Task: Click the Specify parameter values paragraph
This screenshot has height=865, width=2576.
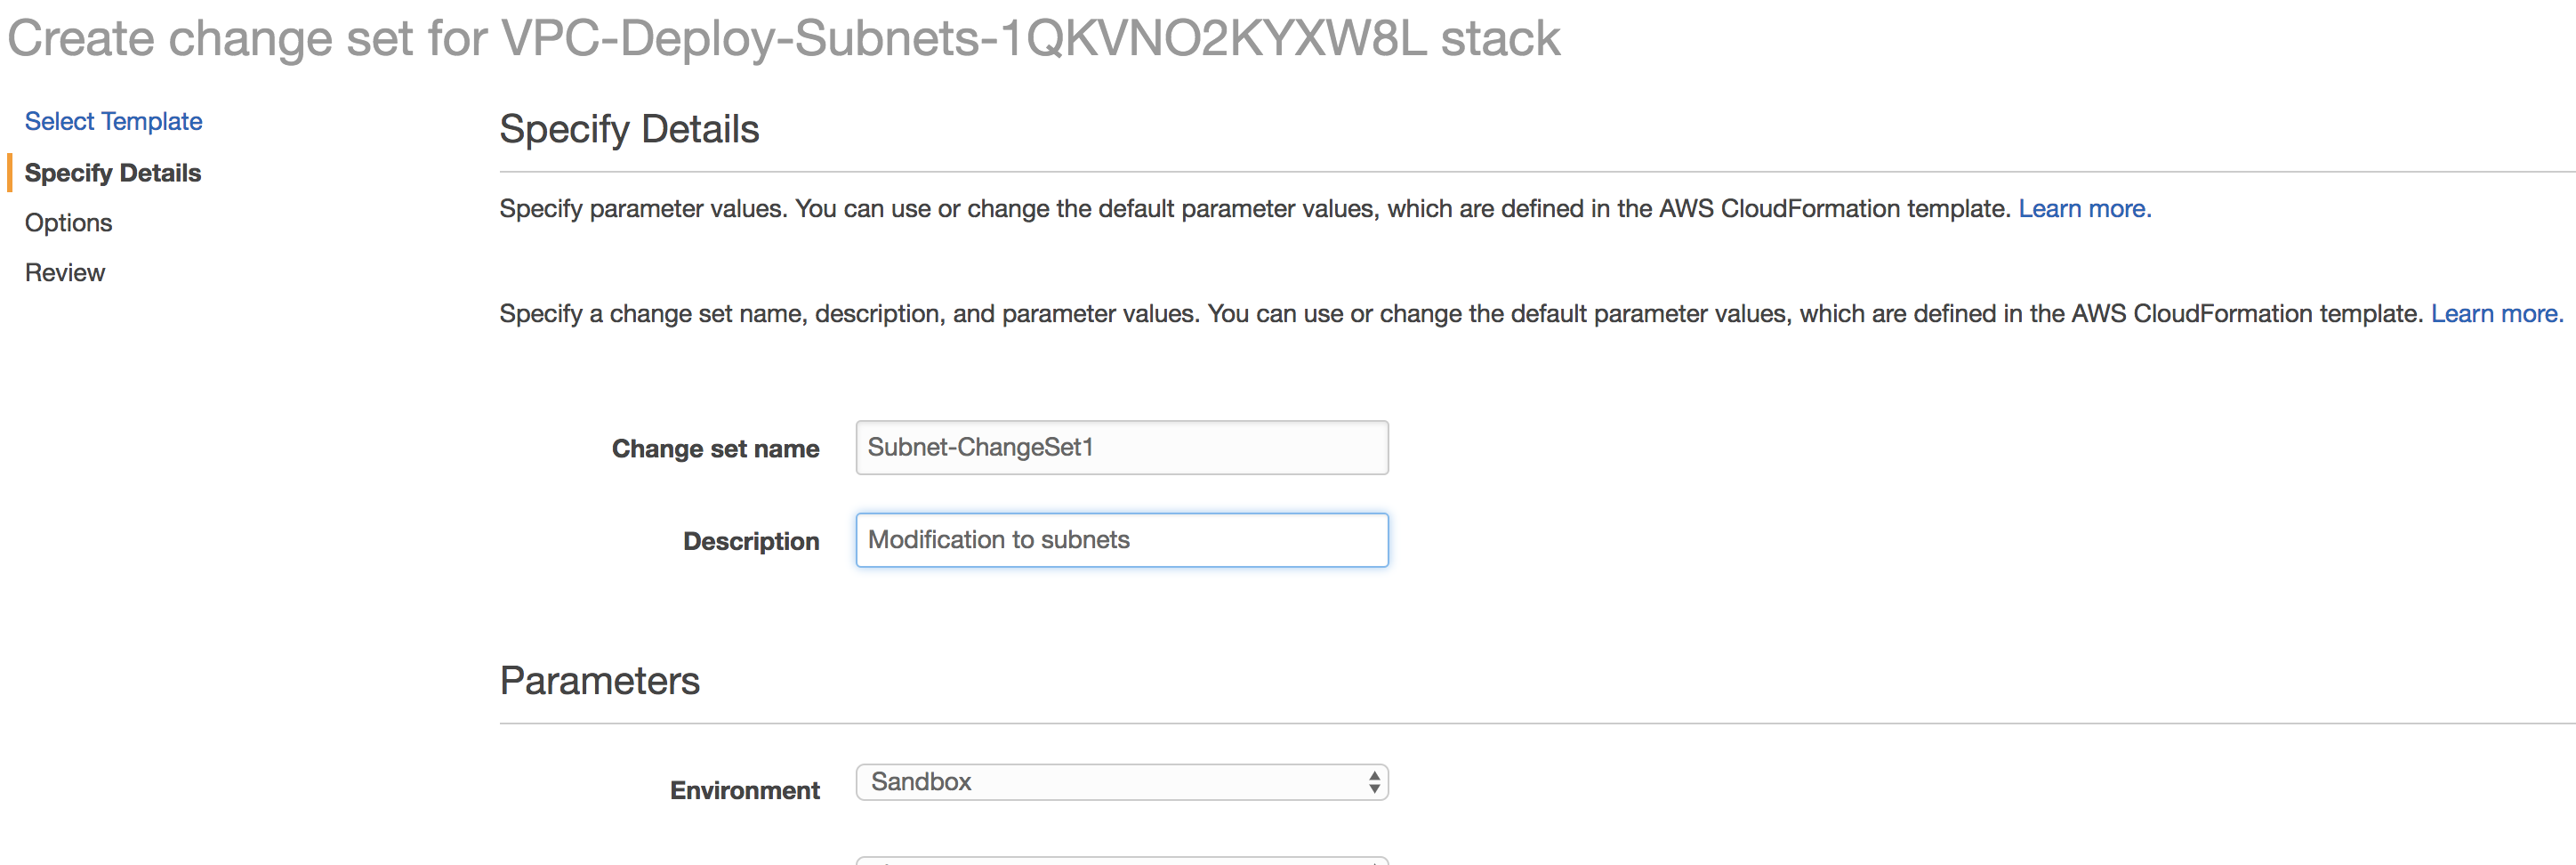Action: click(x=1254, y=208)
